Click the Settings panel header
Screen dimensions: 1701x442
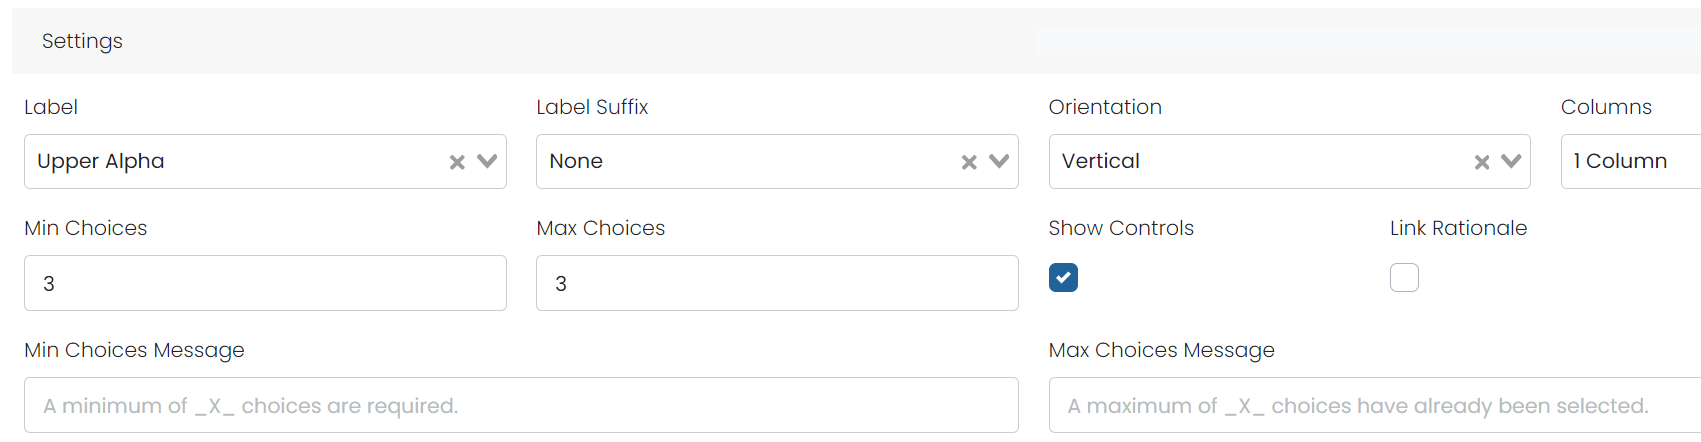click(x=856, y=41)
